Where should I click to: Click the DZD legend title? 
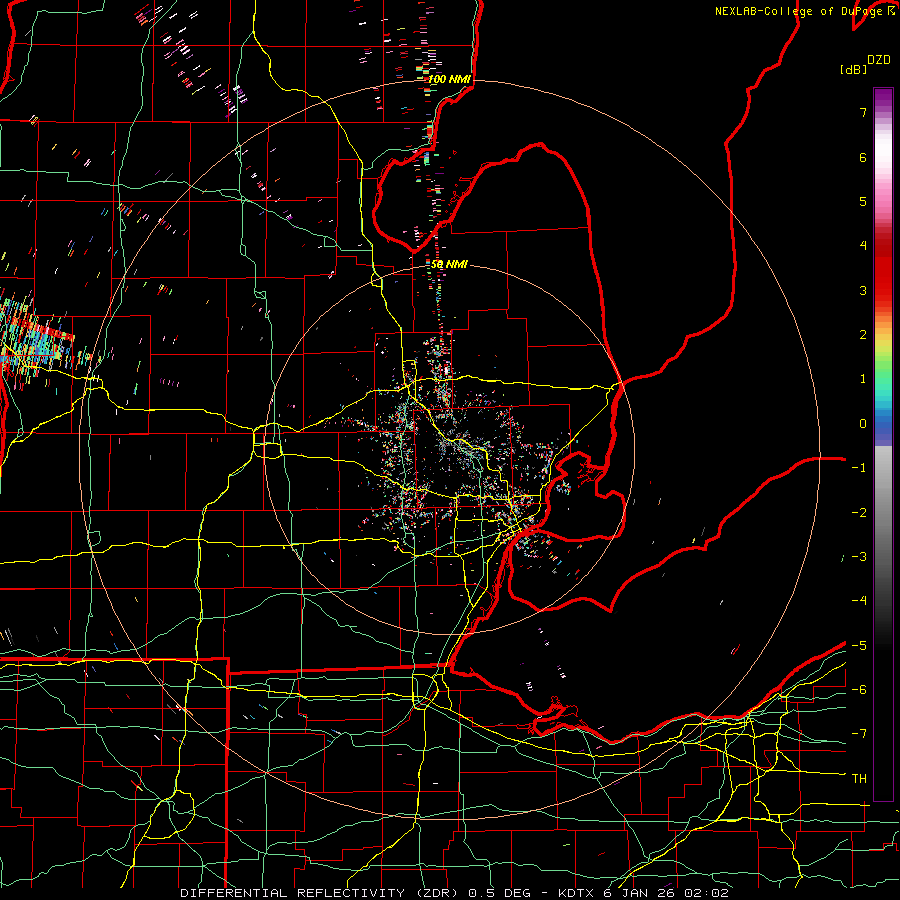point(879,60)
